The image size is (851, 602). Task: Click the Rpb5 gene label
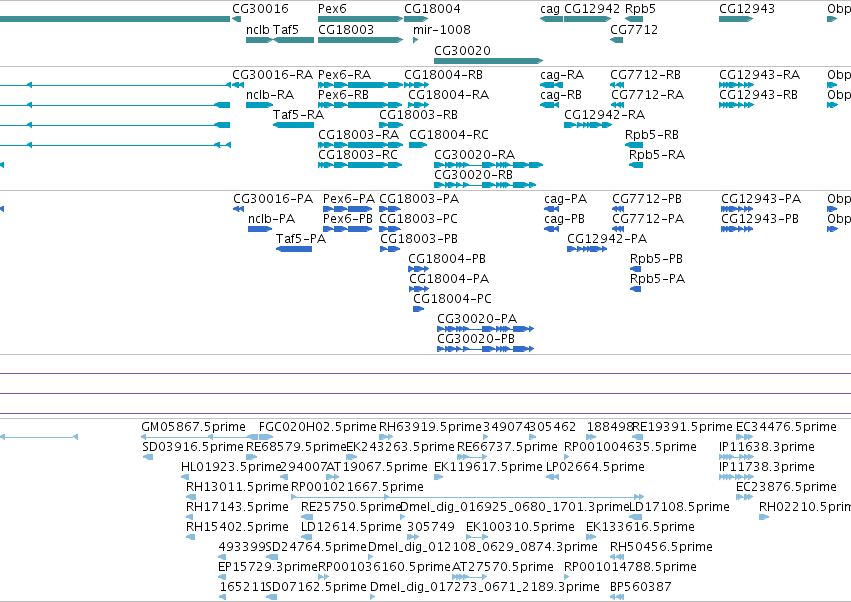[x=640, y=9]
